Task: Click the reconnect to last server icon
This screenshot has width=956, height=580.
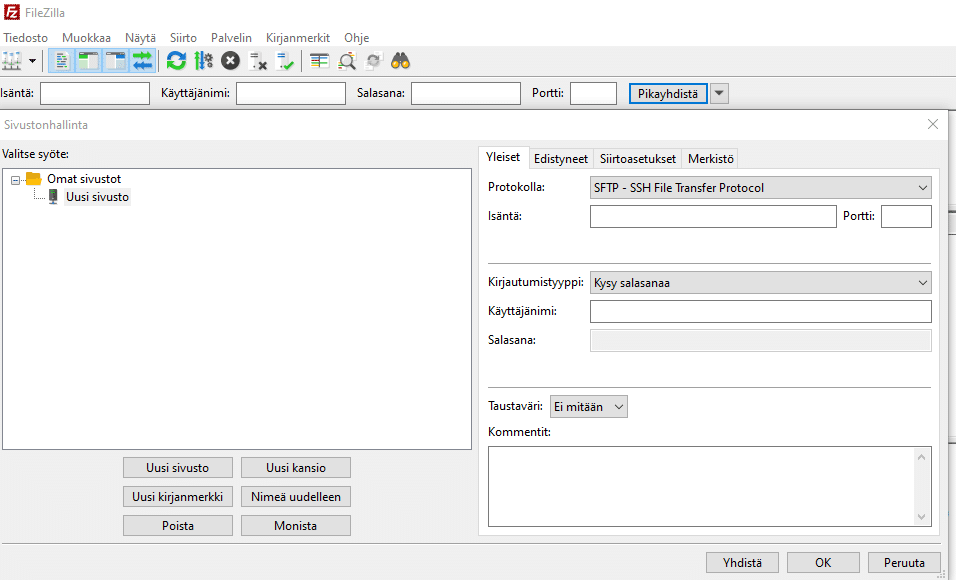Action: click(285, 61)
